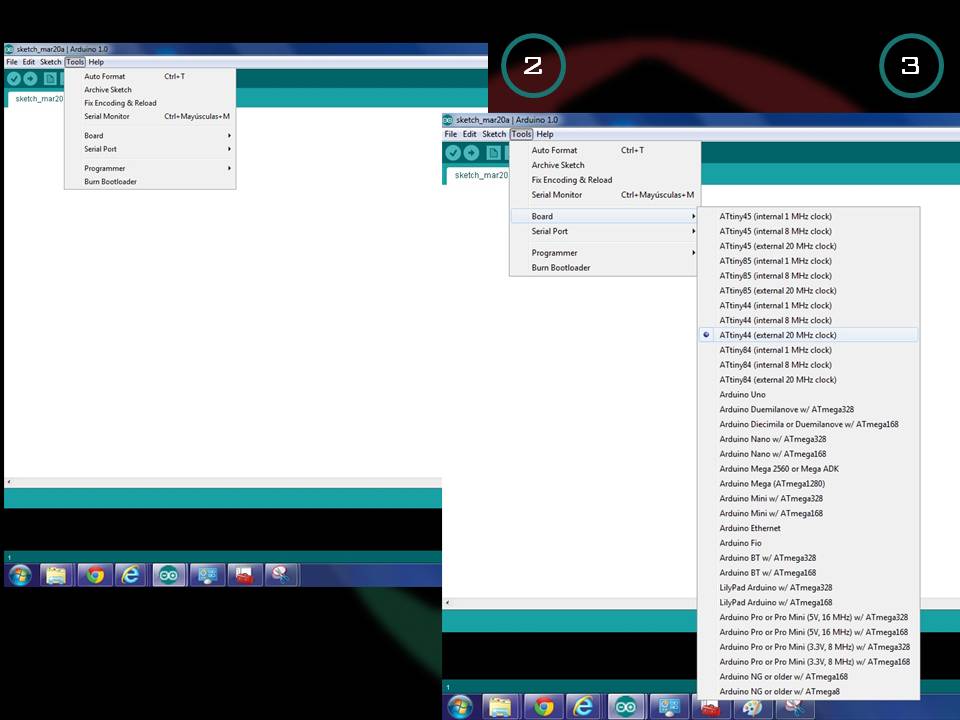Choose Arduino Duemilanove w/ ATmega328 board
Viewport: 960px width, 720px height.
(808, 409)
